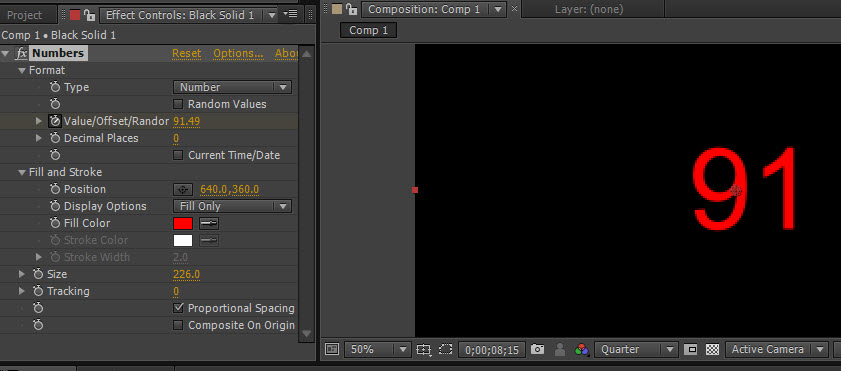Screen dimensions: 841x371
Task: Open show channel RGB color button
Action: tap(581, 350)
